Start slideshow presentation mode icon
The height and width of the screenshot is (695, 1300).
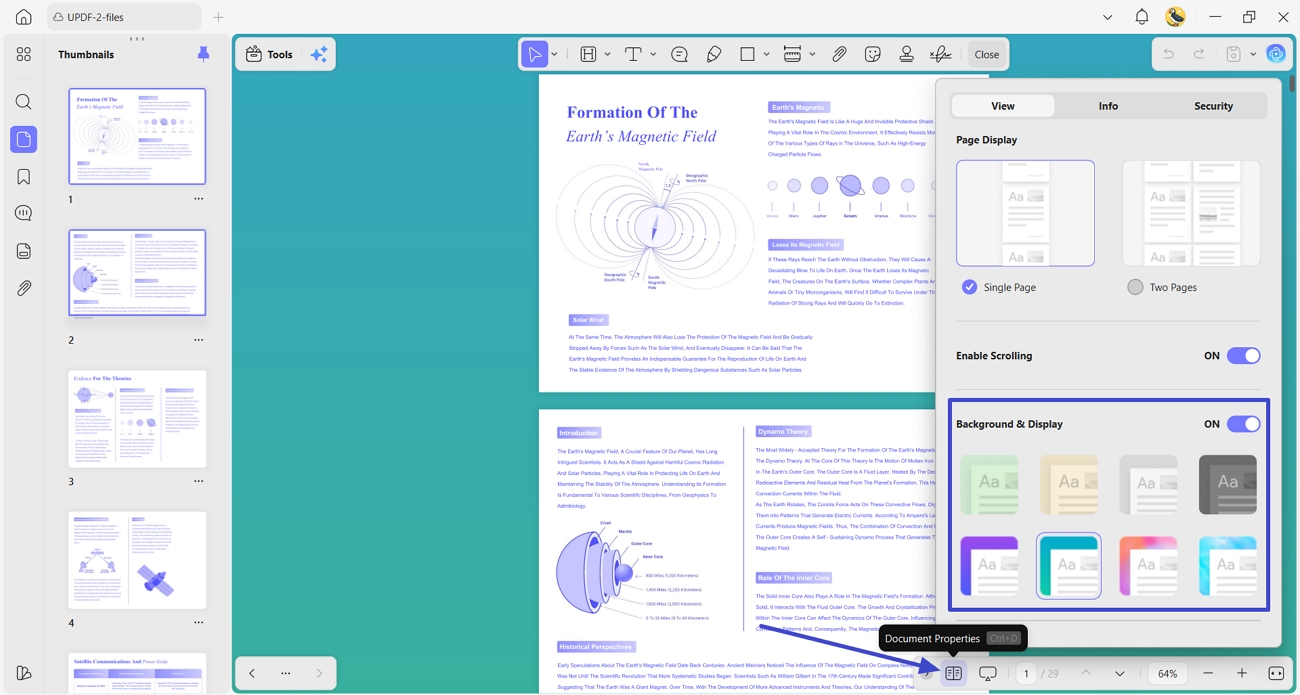[988, 674]
